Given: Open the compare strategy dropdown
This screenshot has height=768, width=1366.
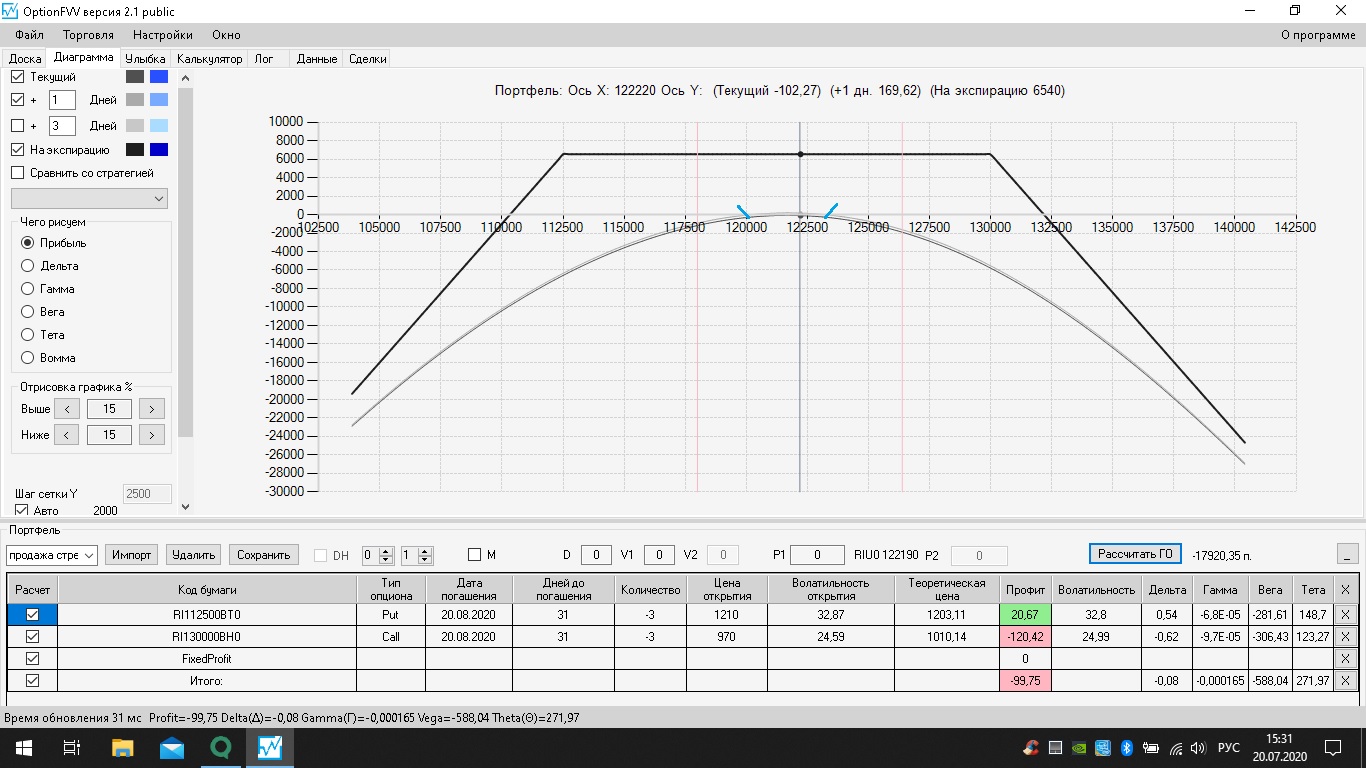Looking at the screenshot, I should pos(89,198).
